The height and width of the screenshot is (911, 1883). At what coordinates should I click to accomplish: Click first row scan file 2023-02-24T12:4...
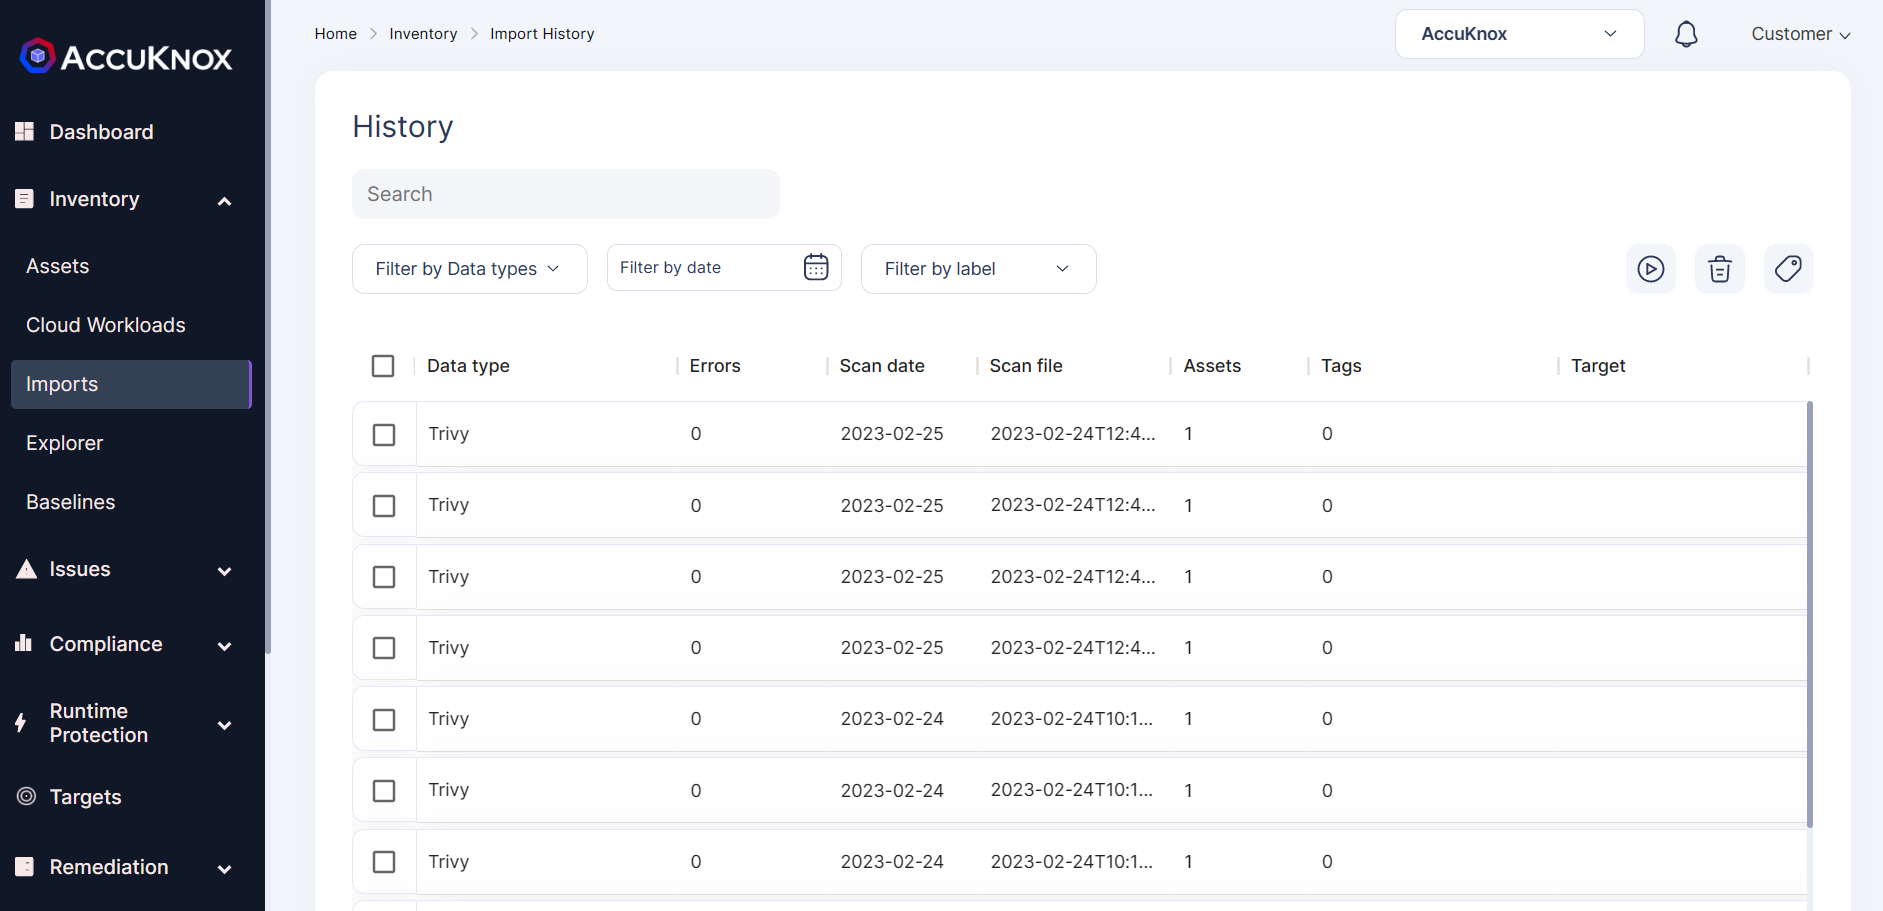[1073, 434]
